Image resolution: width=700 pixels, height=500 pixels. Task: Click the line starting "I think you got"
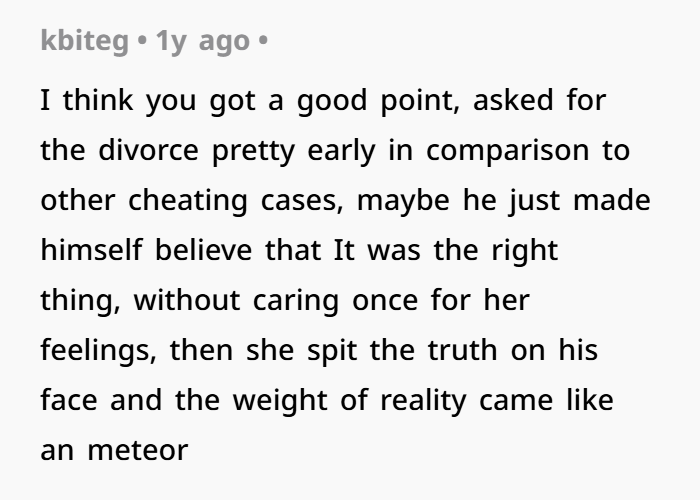[323, 101]
